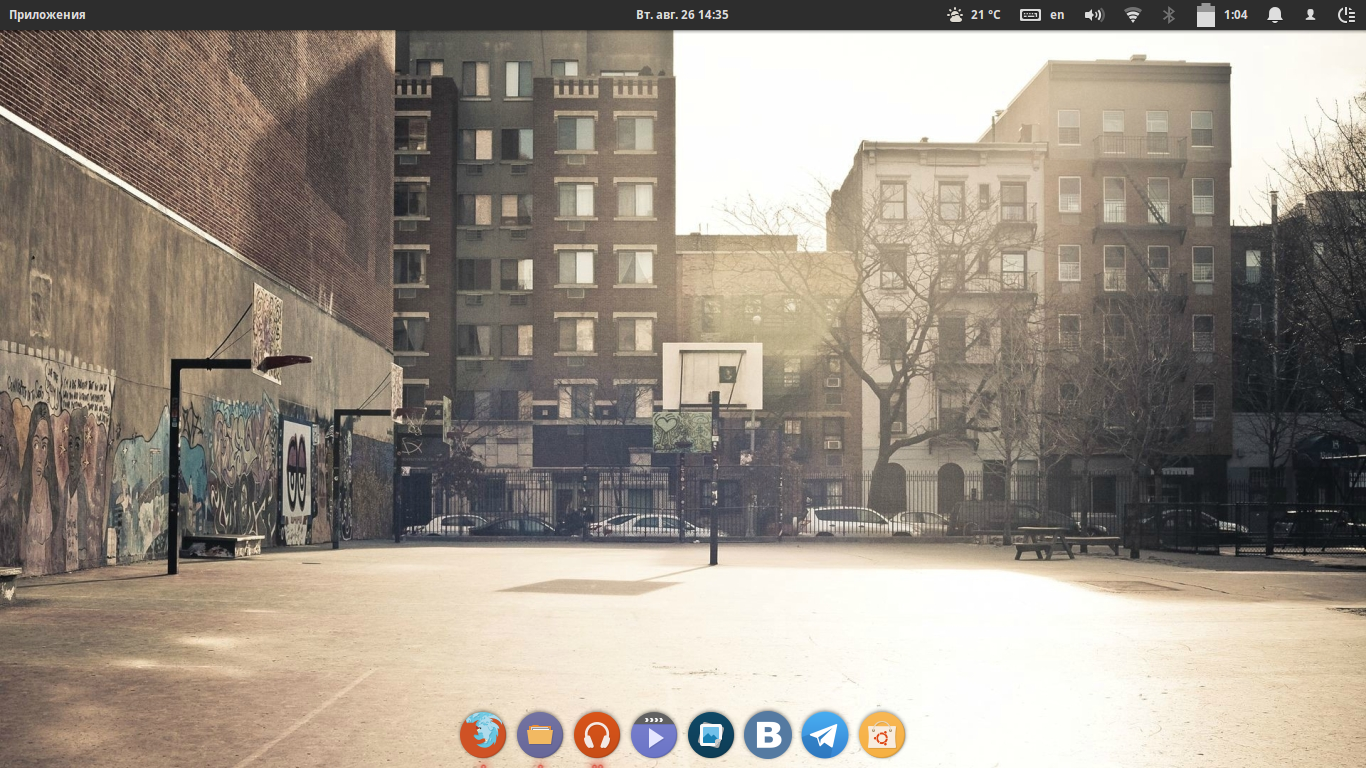Open the calendar from the date and time
This screenshot has width=1366, height=768.
pyautogui.click(x=682, y=15)
